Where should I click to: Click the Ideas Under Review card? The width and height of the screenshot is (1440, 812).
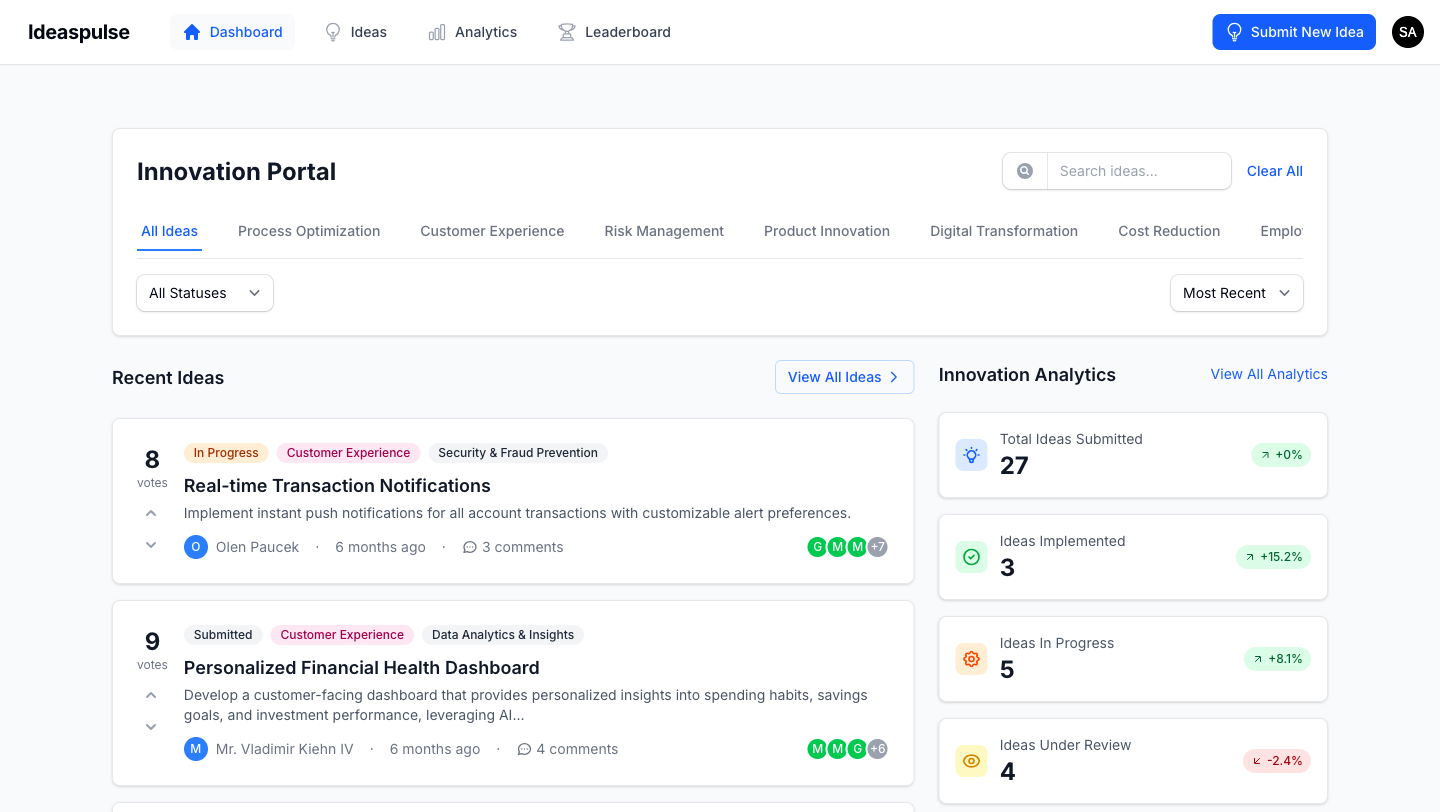tap(1133, 761)
